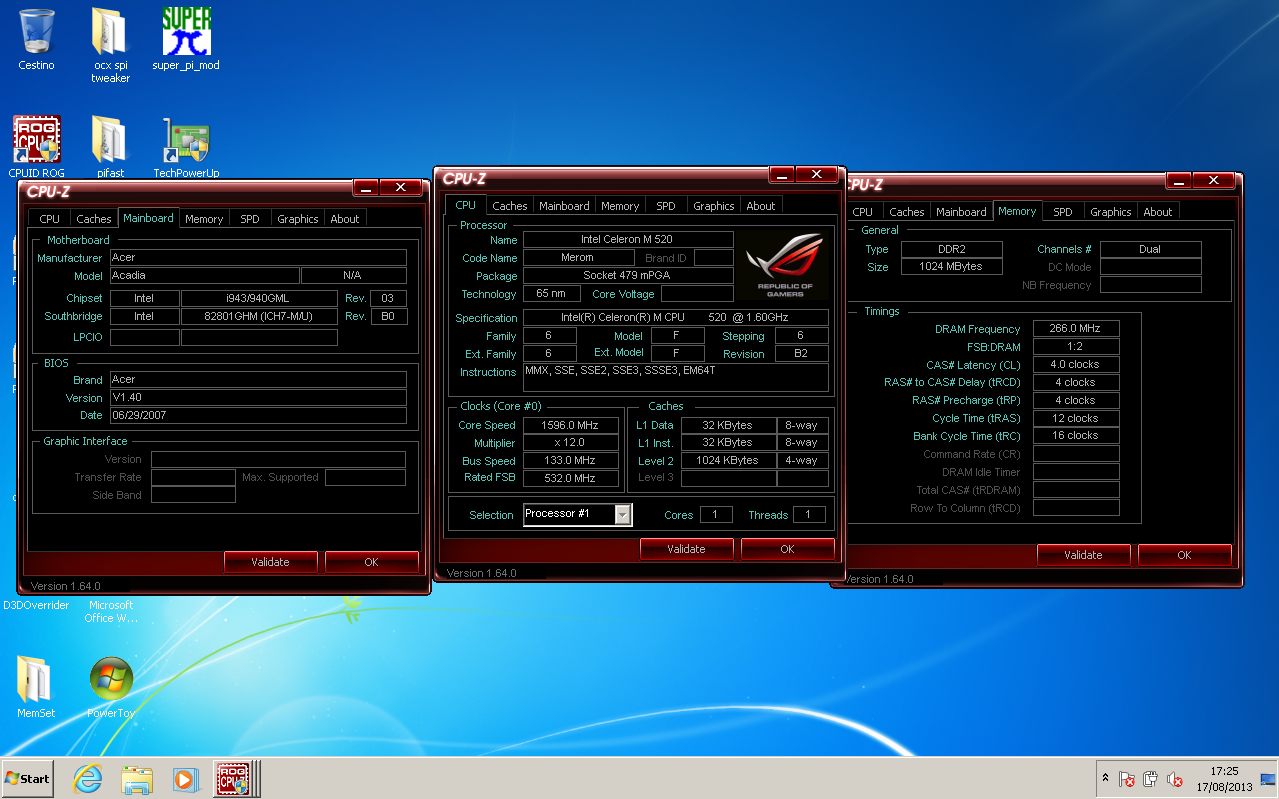Open the Cestino recycle bin icon
Image resolution: width=1279 pixels, height=799 pixels.
37,40
